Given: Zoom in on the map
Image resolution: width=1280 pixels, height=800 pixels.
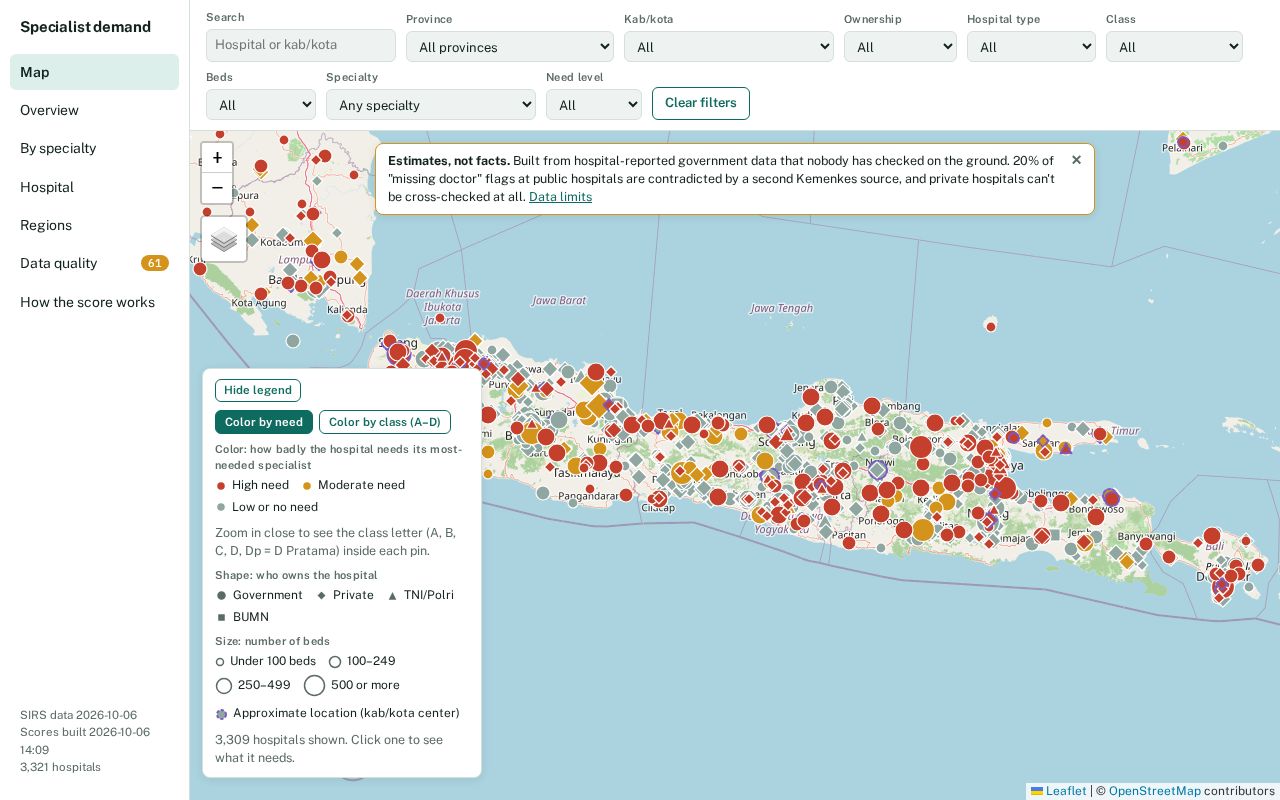Looking at the screenshot, I should point(217,158).
